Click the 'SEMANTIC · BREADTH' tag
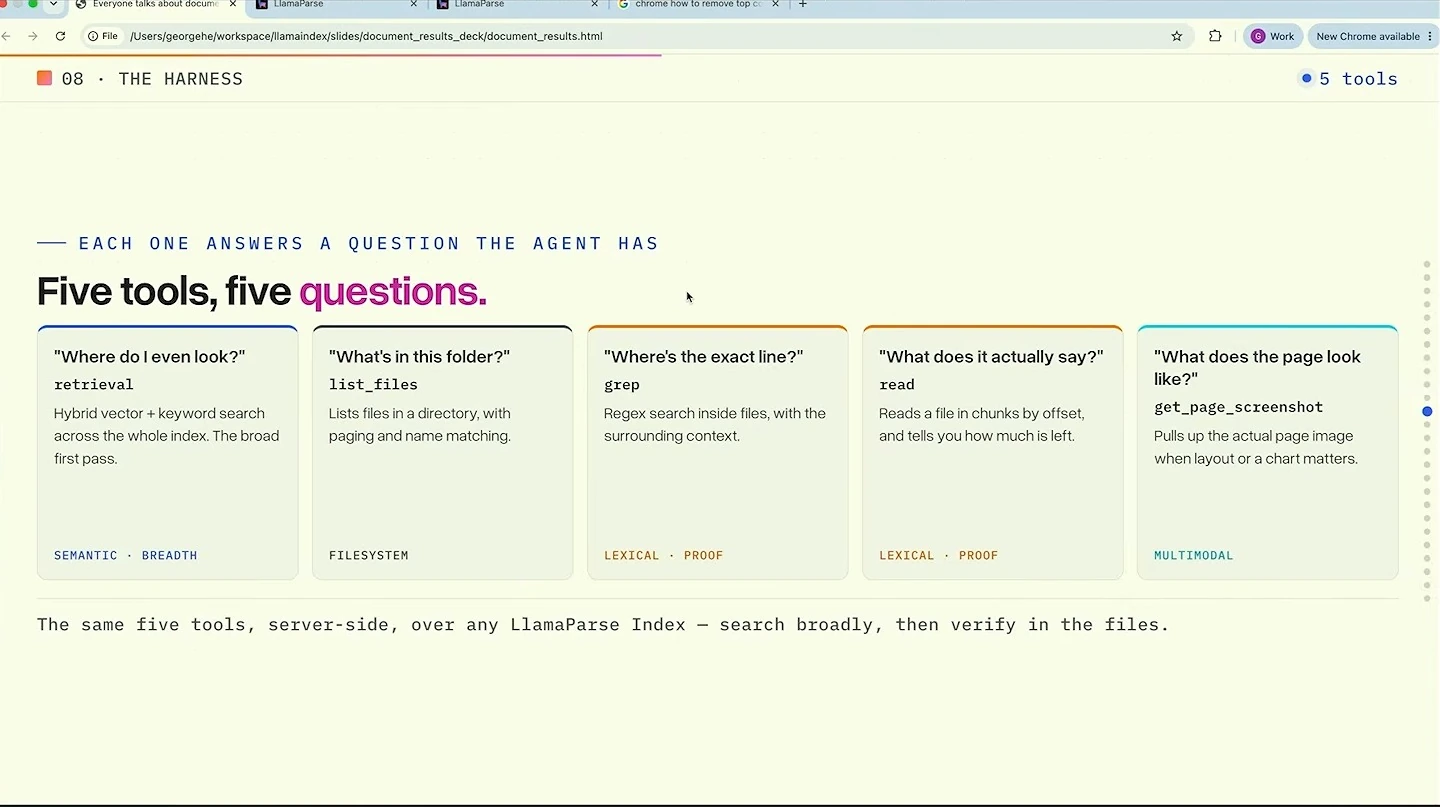Viewport: 1440px width, 807px height. tap(126, 555)
